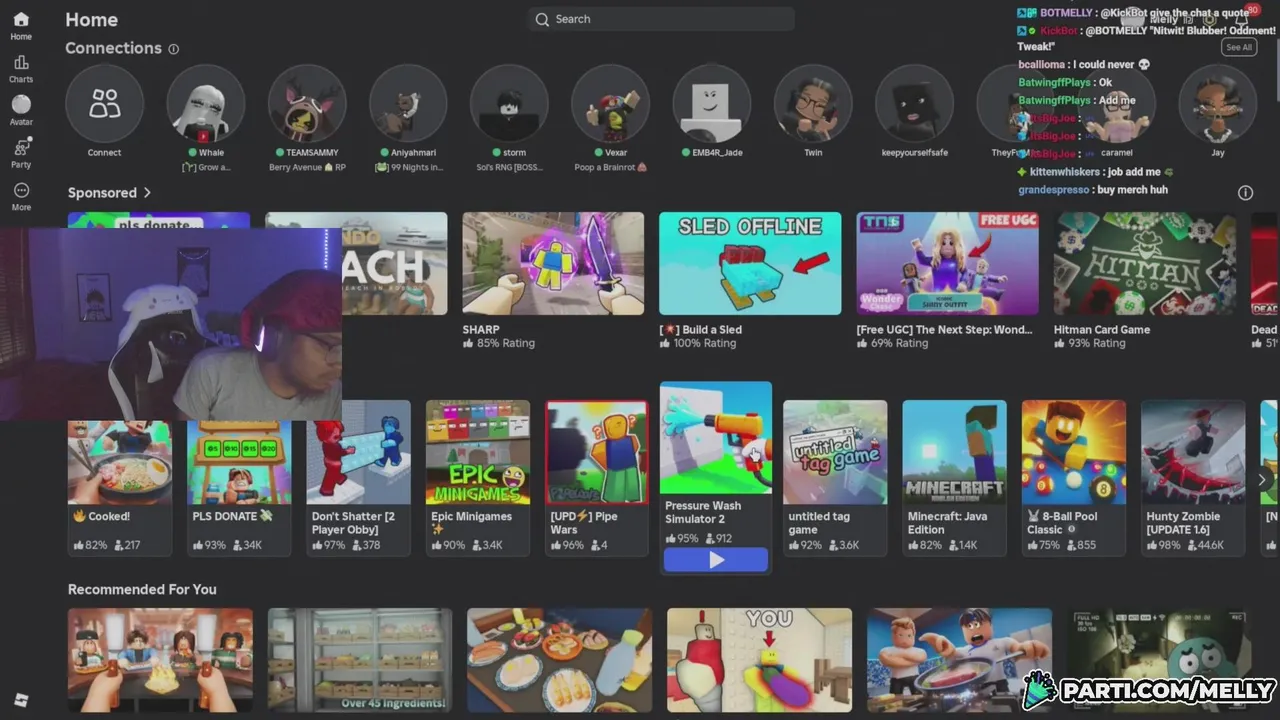Click the Connect people icon
This screenshot has width=1280, height=720.
(104, 104)
